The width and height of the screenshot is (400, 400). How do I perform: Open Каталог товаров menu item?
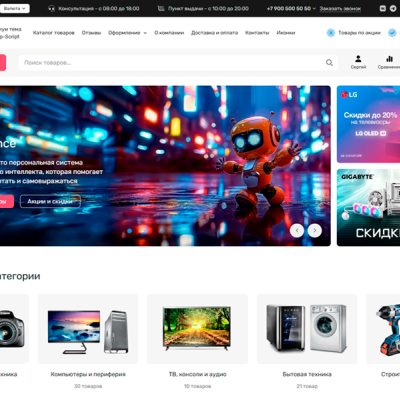(54, 33)
